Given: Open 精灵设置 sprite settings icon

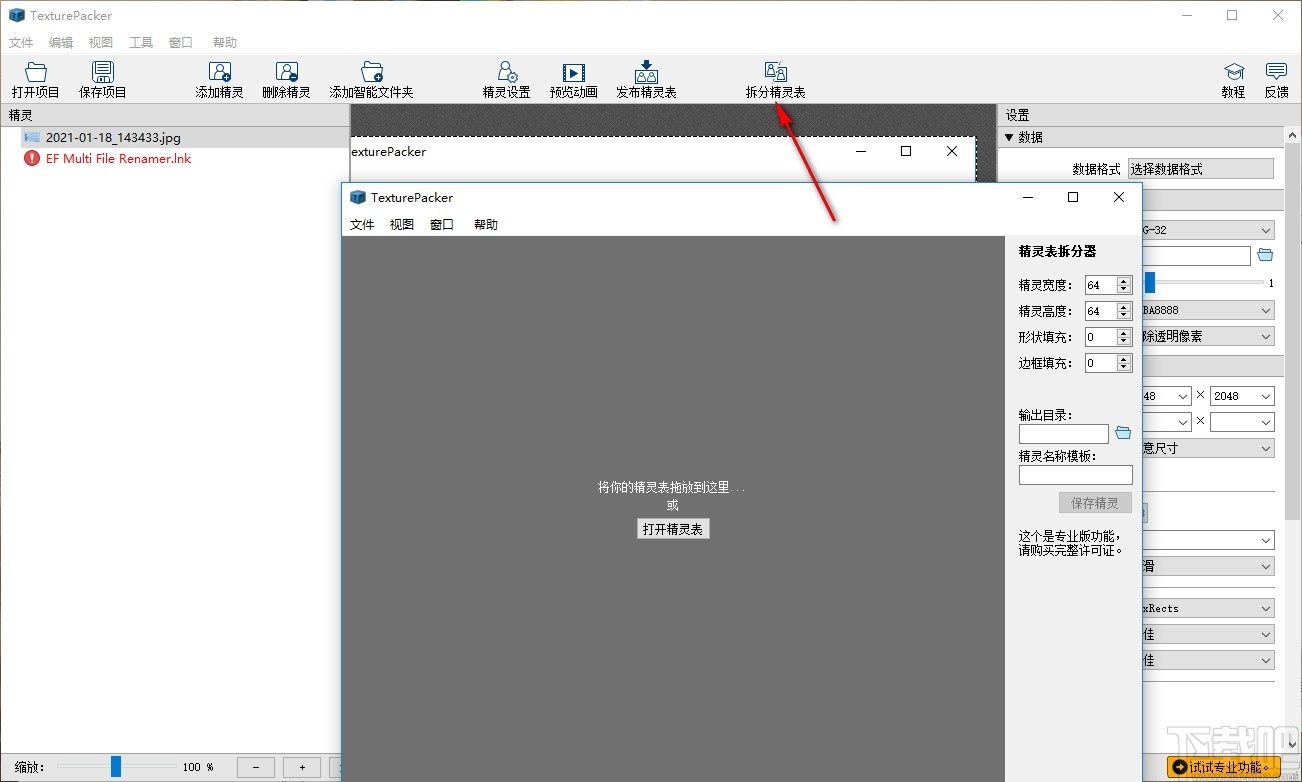Looking at the screenshot, I should [x=507, y=80].
